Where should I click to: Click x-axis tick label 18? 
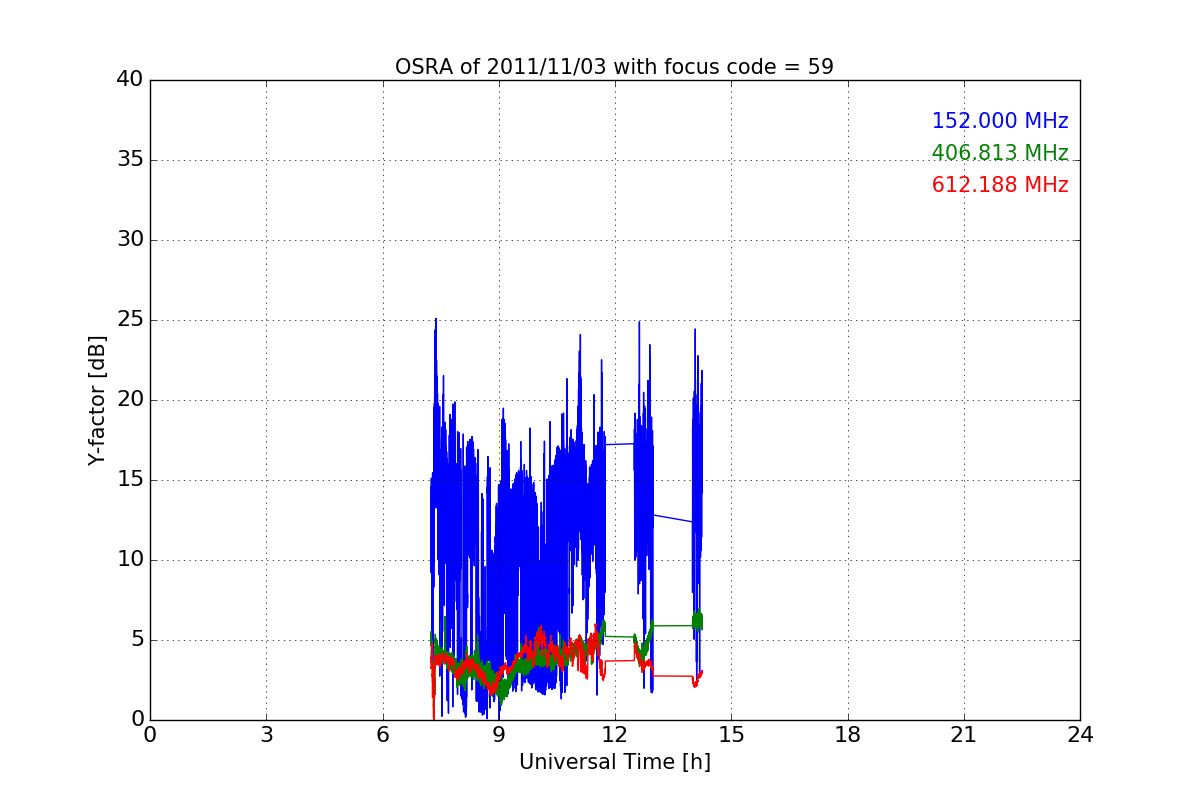848,735
